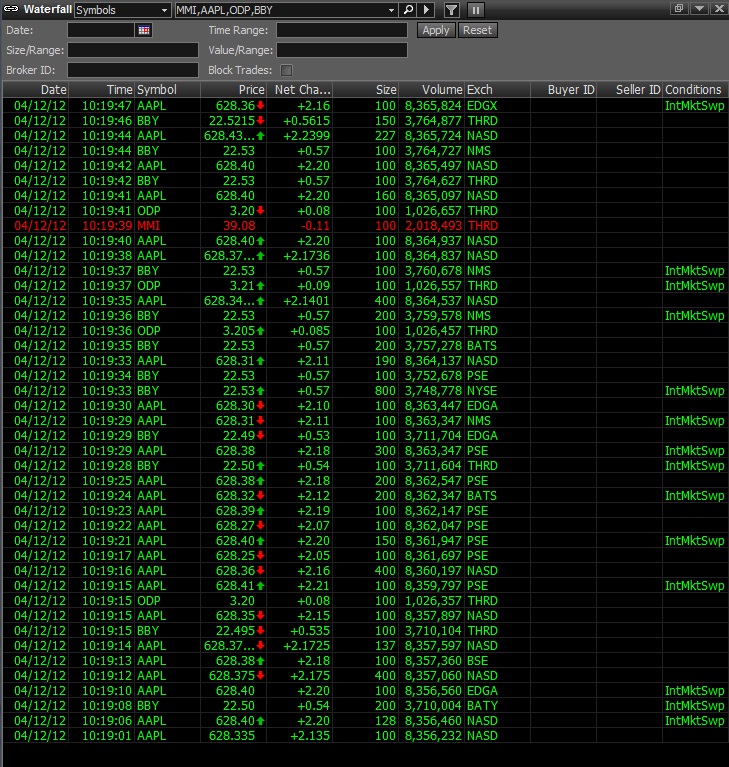Click BBY price 22.495 at 10:19:15
Viewport: 729px width, 767px height.
(x=235, y=631)
